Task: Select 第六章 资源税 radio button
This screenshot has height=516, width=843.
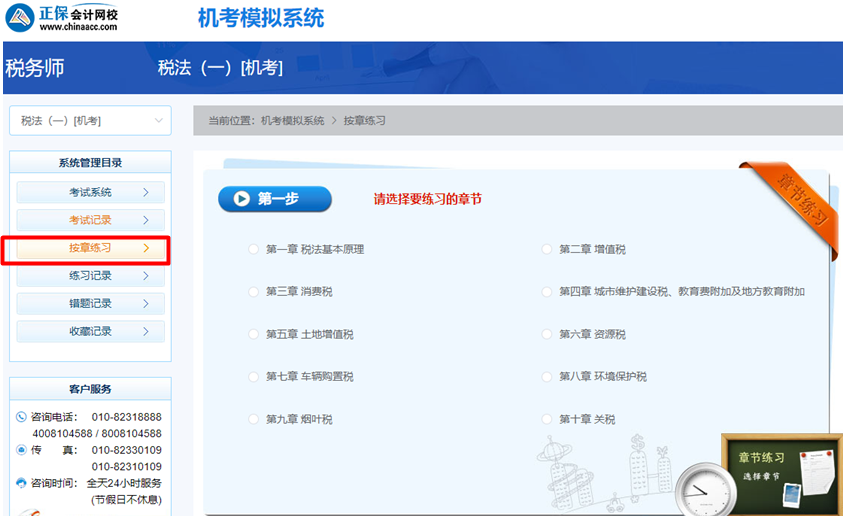Action: click(547, 334)
